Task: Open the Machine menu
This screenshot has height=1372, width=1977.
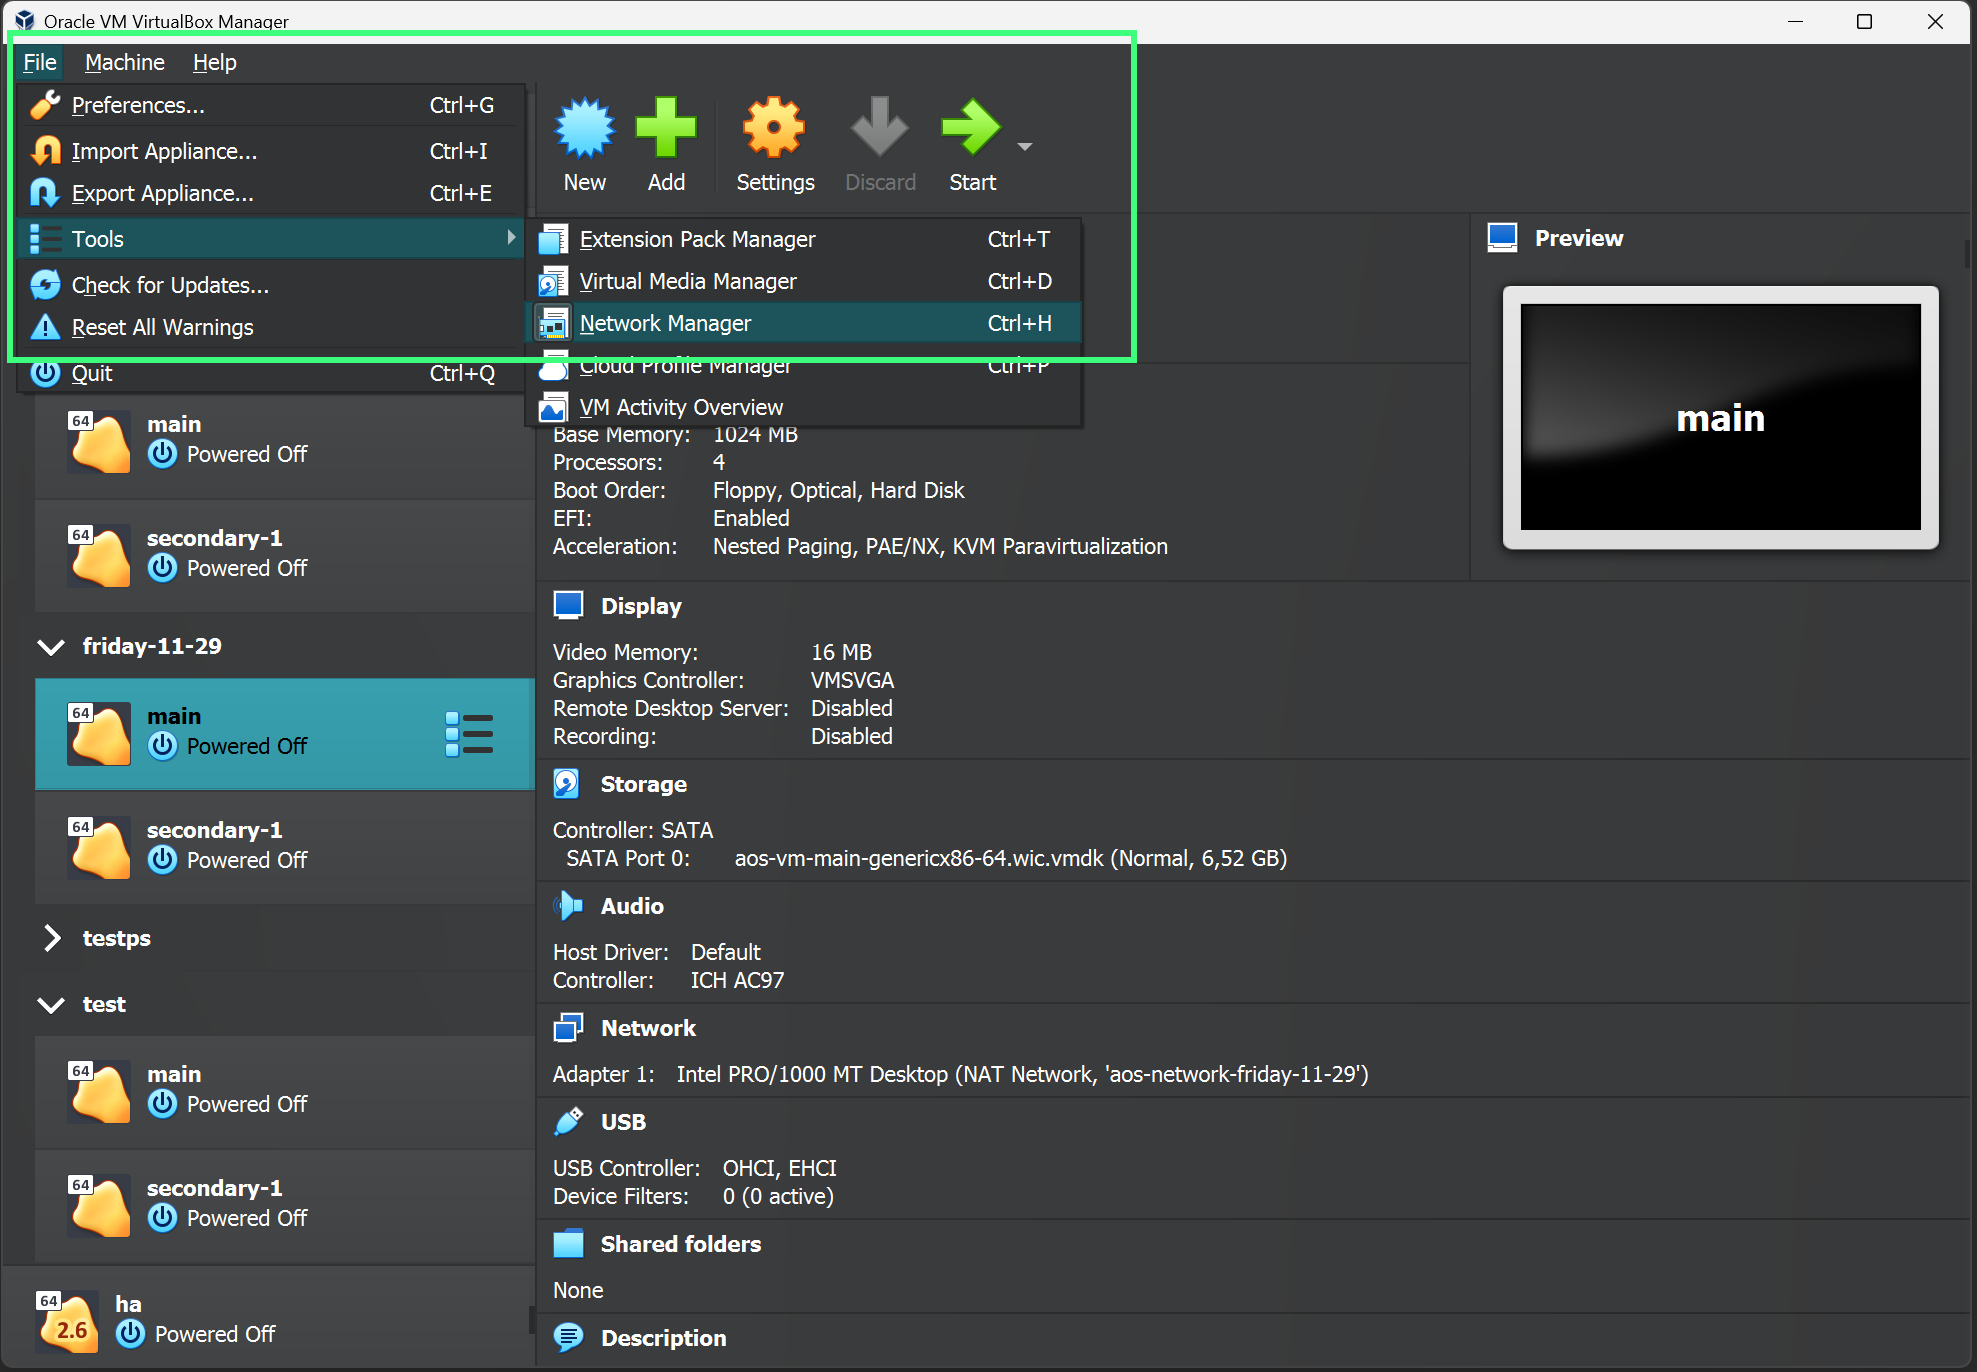Action: [x=124, y=62]
